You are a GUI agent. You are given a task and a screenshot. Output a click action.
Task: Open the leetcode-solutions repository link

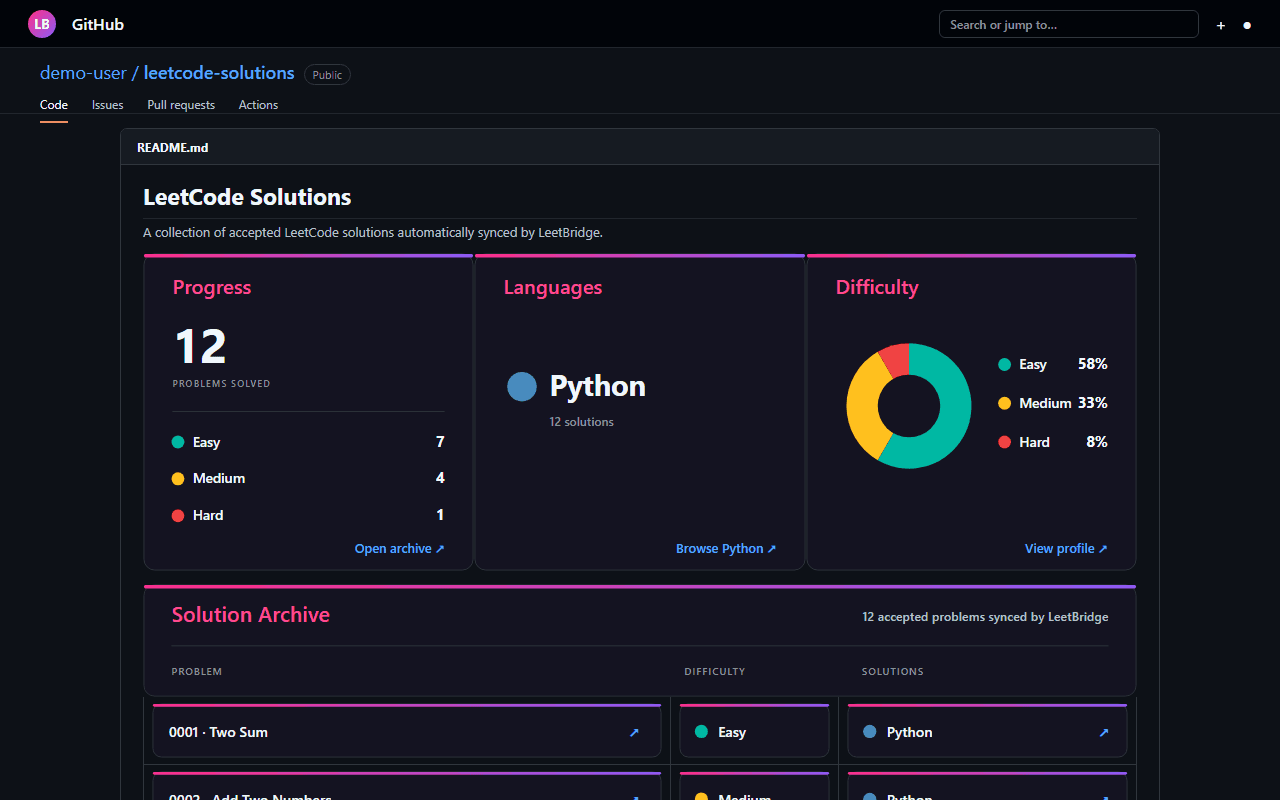coord(219,73)
